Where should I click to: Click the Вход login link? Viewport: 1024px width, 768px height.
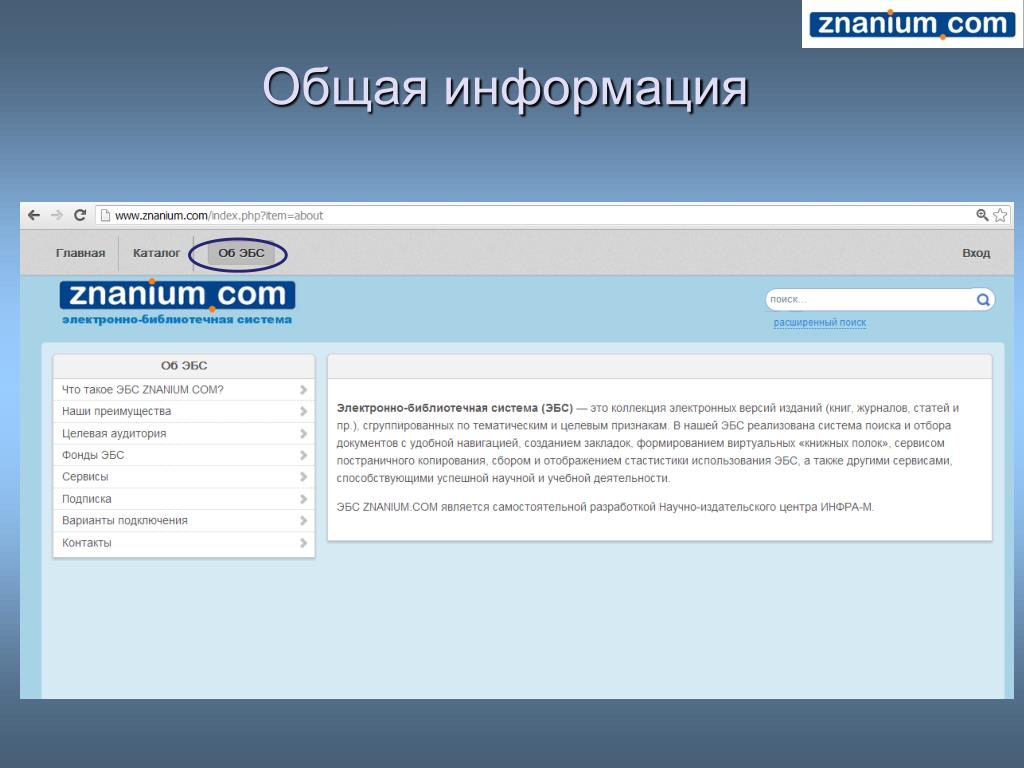[976, 253]
